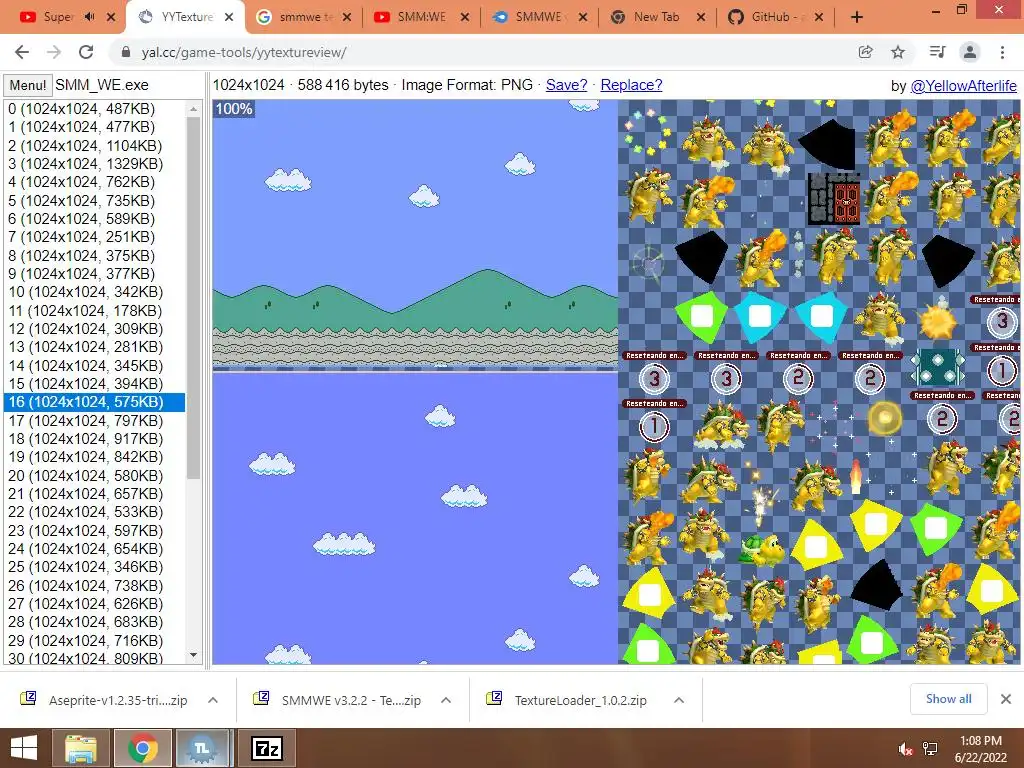1024x768 pixels.
Task: Reload the YYTextureView page
Action: (86, 52)
